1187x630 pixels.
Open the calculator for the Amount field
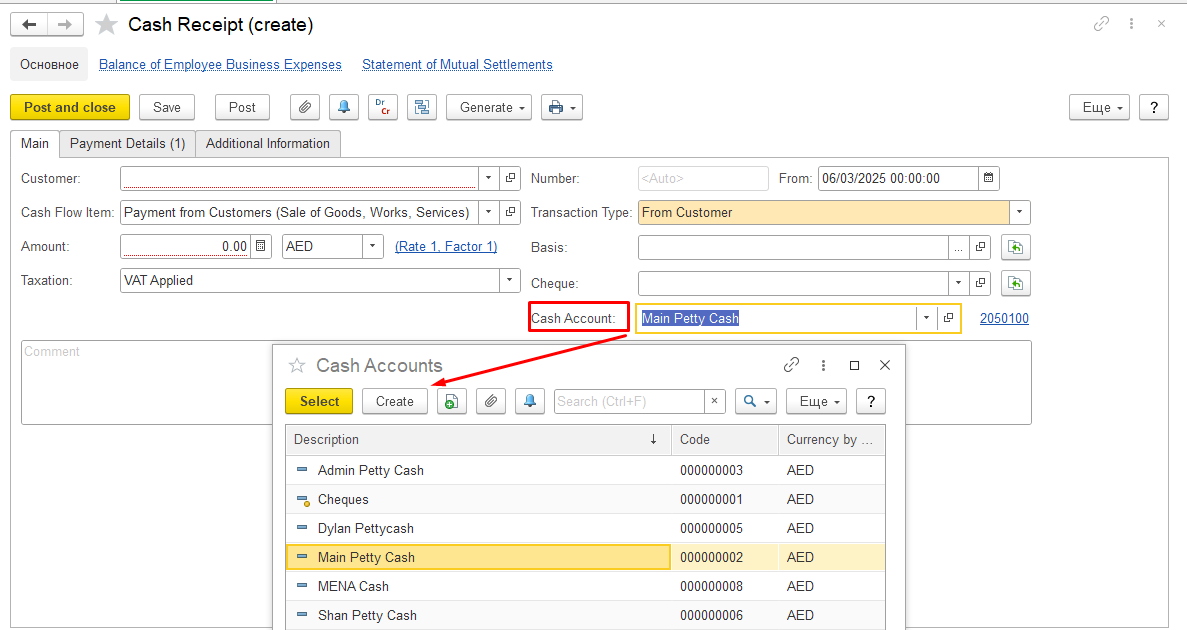point(260,247)
